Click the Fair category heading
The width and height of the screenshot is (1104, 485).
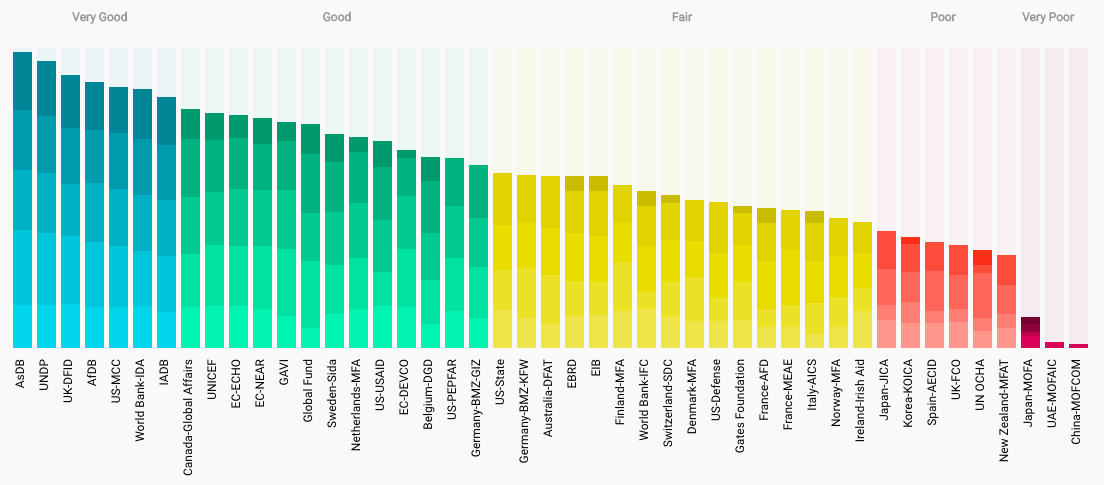682,17
